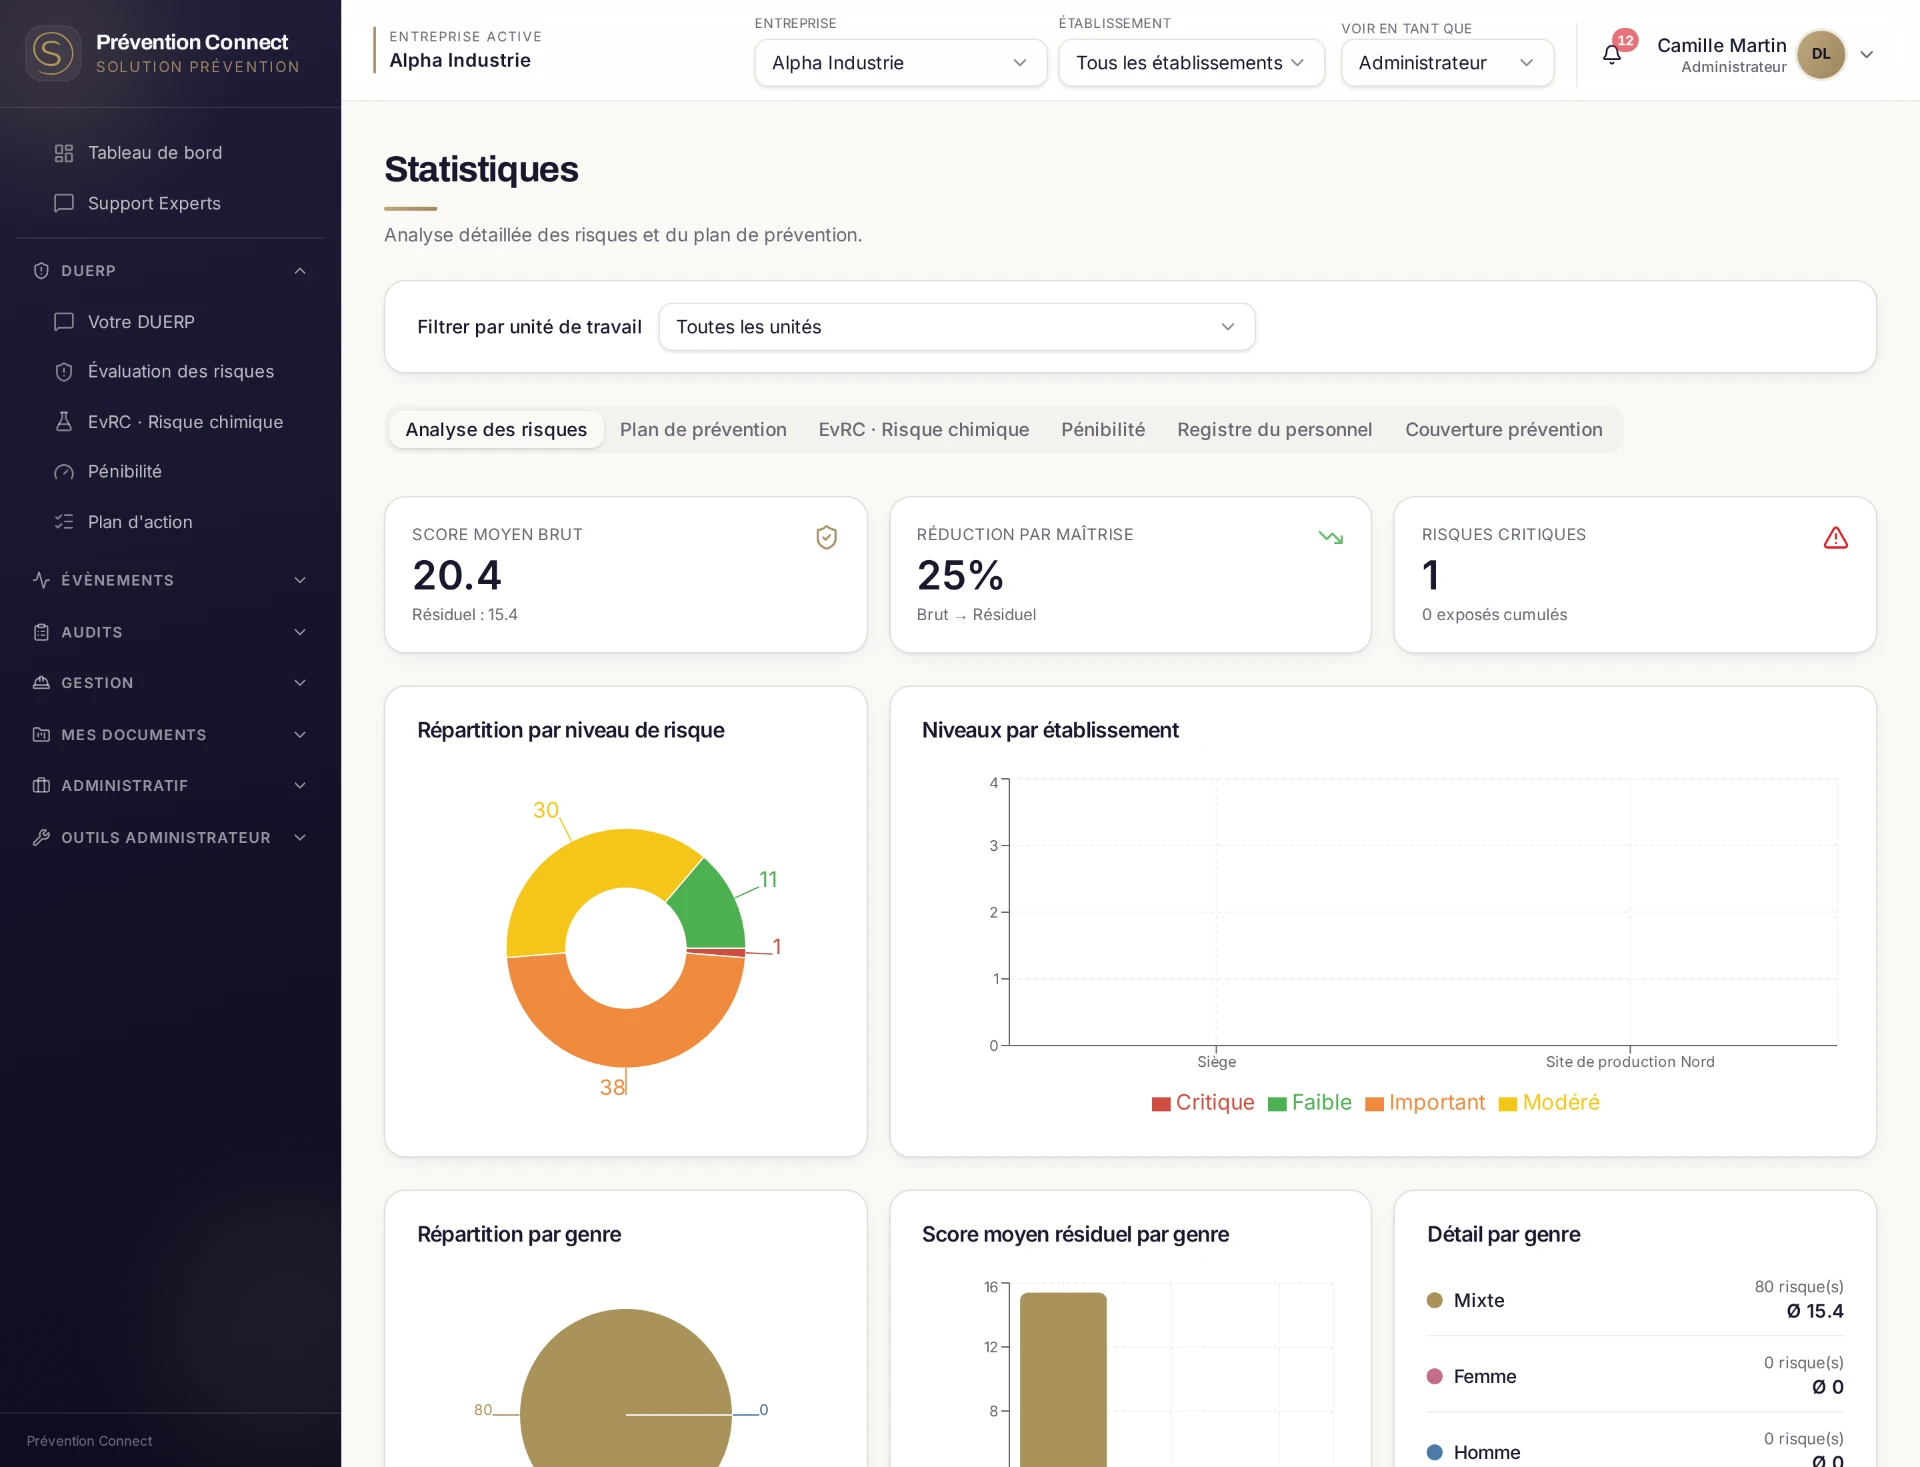
Task: Click the DUERP shield icon
Action: (41, 271)
